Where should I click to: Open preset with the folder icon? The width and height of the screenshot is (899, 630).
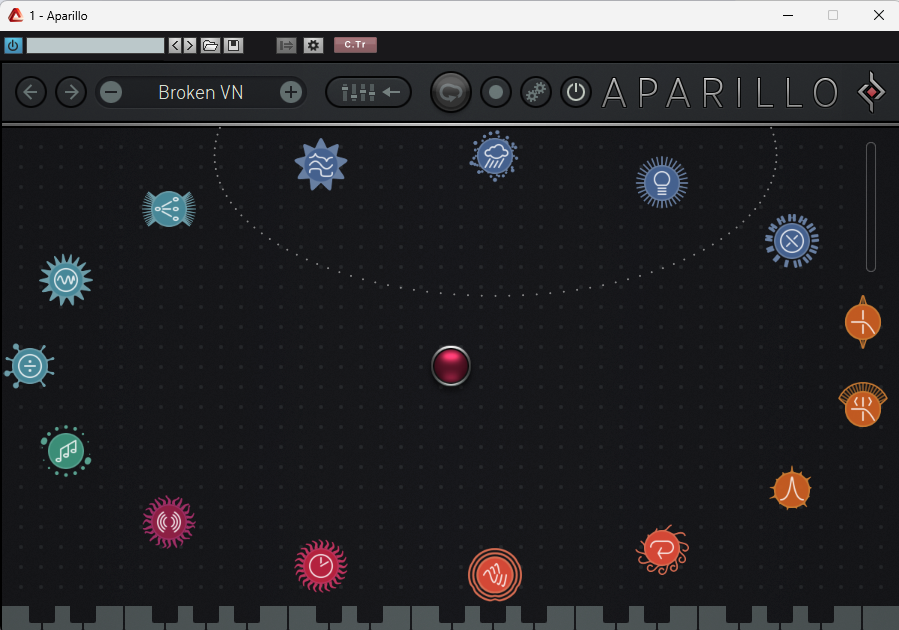pos(210,45)
